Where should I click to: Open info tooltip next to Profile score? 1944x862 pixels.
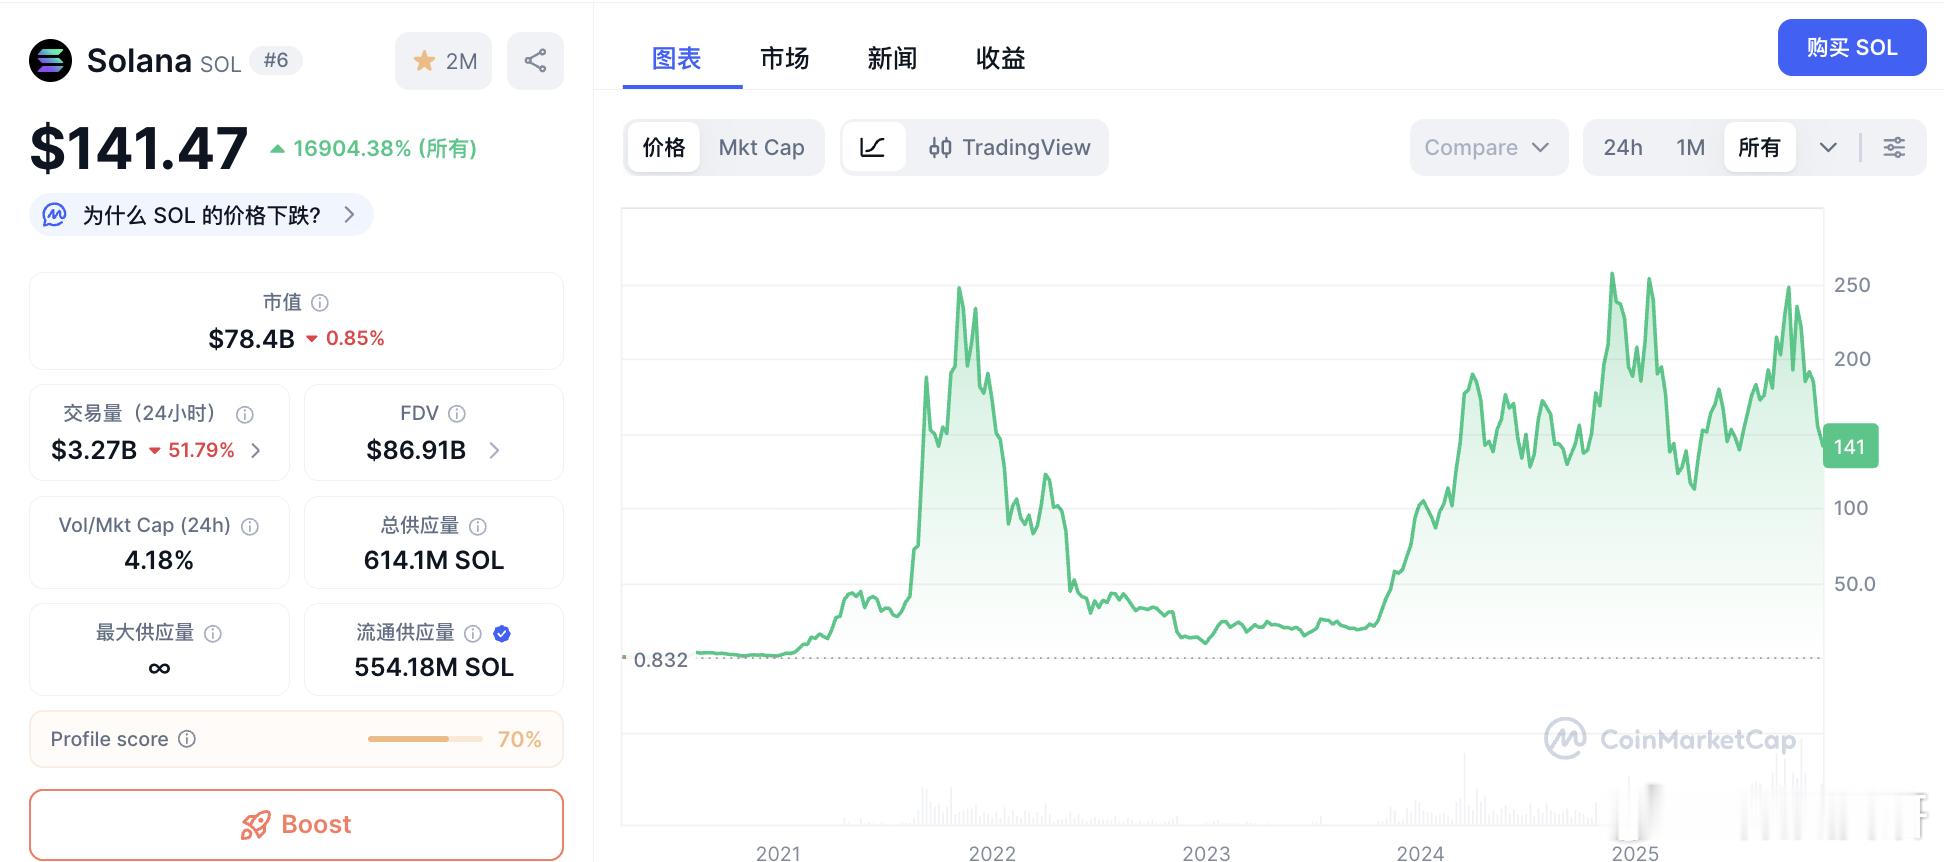click(x=187, y=739)
